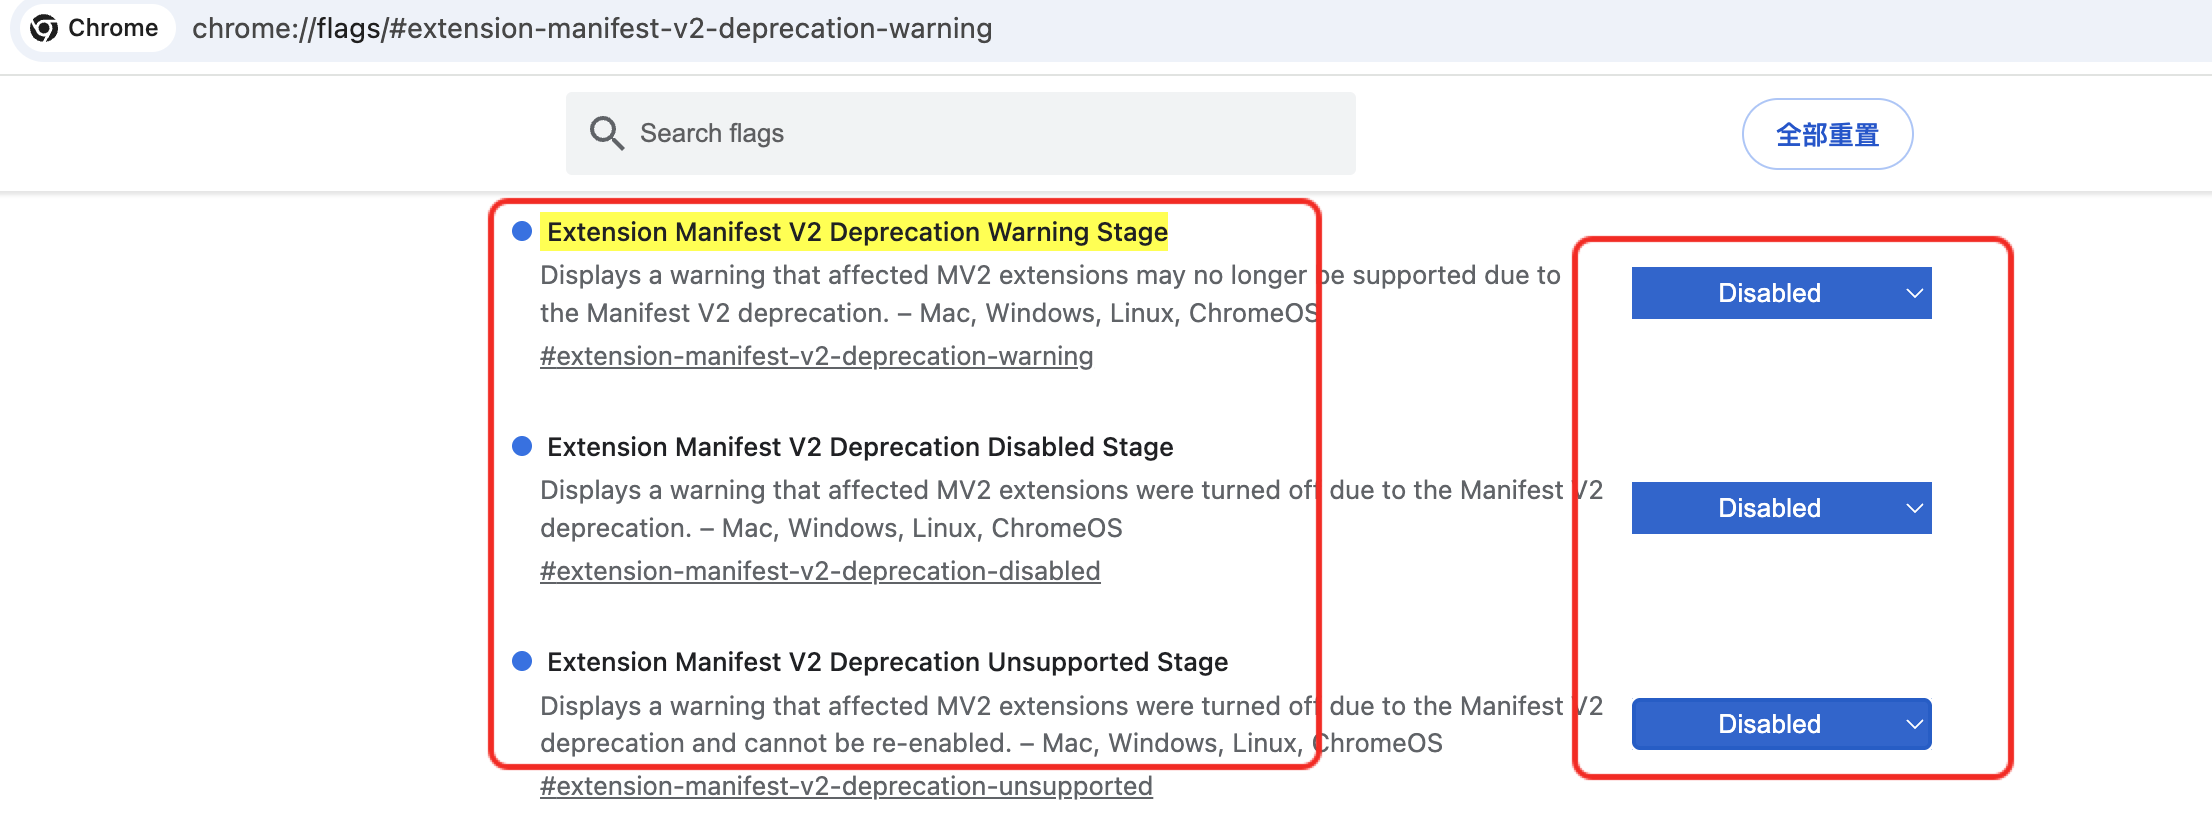Image resolution: width=2212 pixels, height=834 pixels.
Task: Open #extension-manifest-v2-deprecation-disabled anchor link
Action: (x=820, y=571)
